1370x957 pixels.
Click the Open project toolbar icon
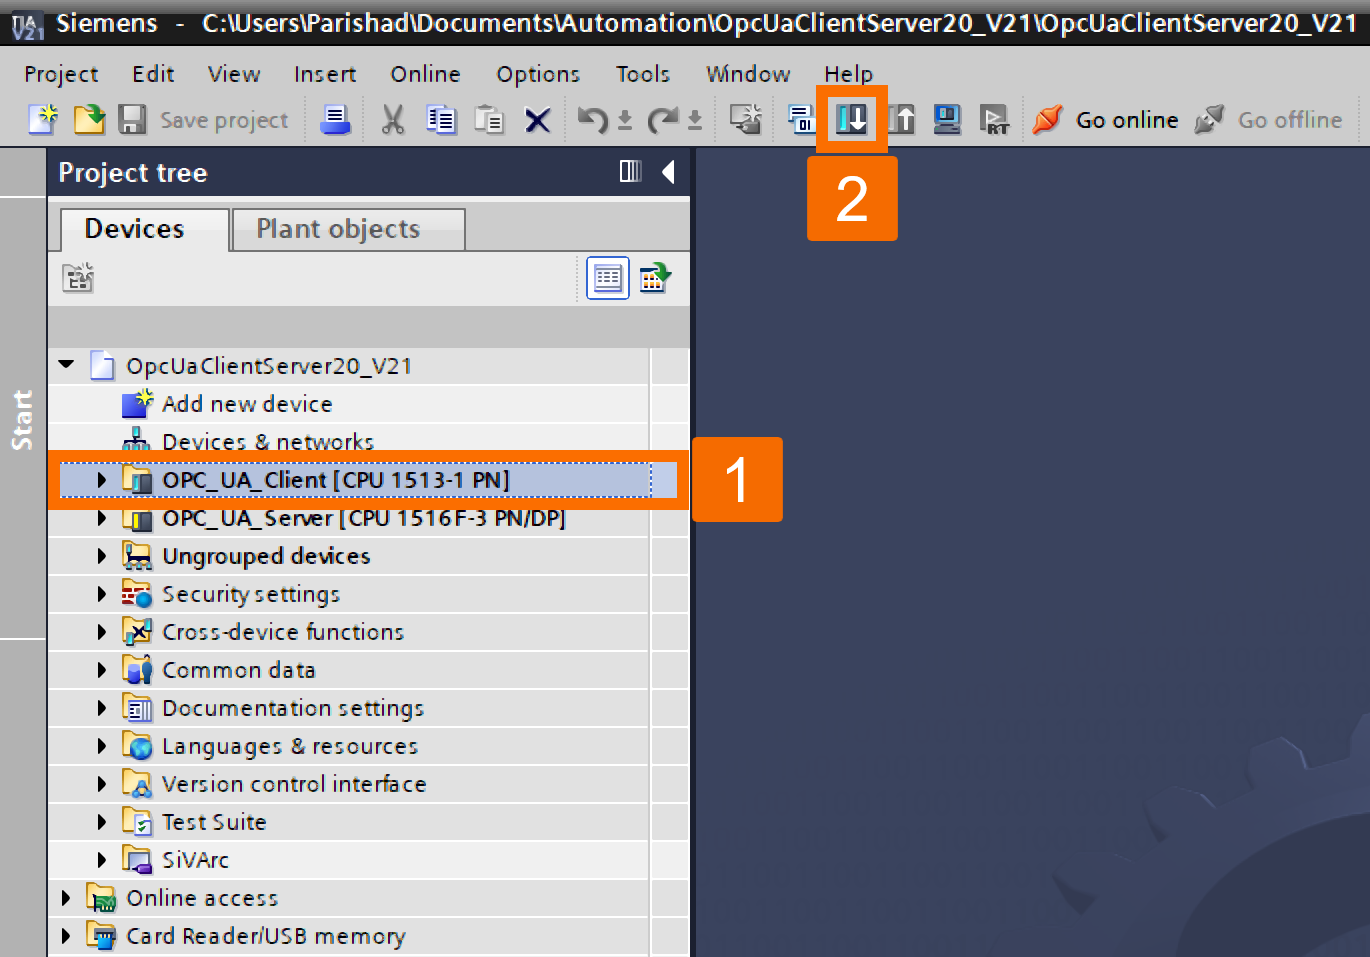coord(89,119)
